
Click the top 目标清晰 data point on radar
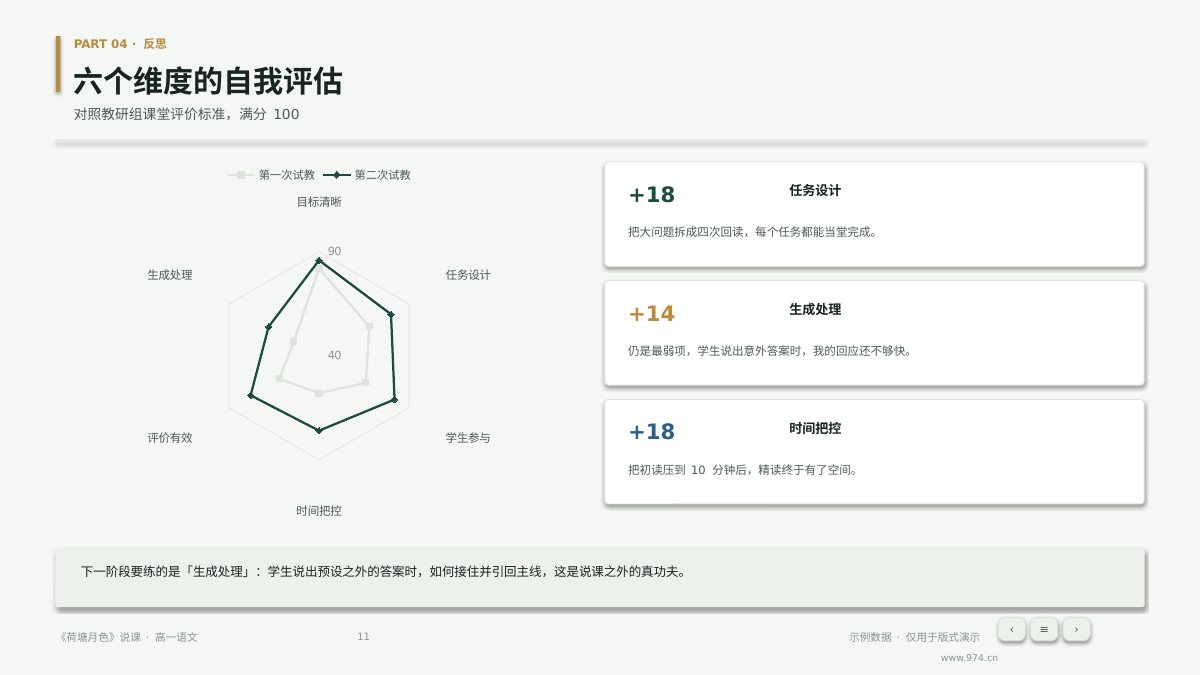(x=319, y=261)
